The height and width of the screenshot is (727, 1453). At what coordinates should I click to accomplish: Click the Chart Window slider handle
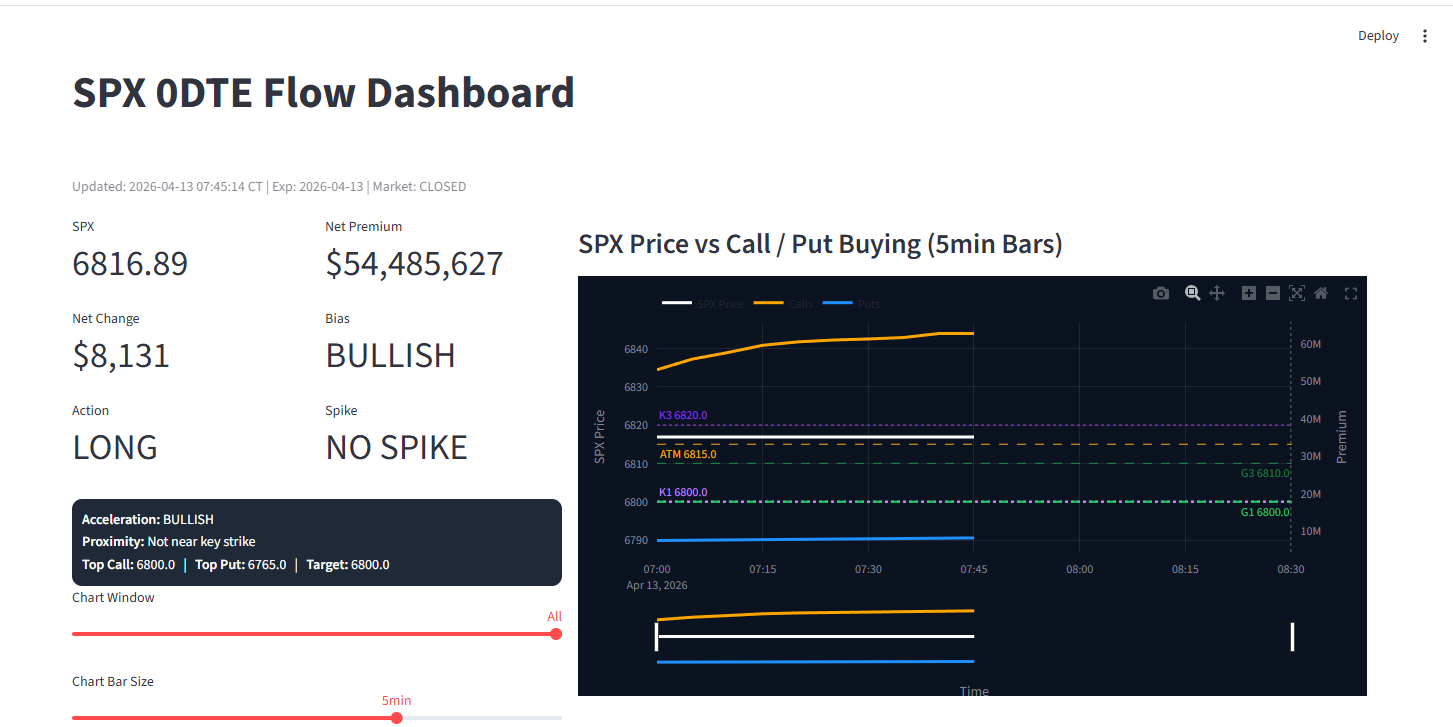point(556,634)
